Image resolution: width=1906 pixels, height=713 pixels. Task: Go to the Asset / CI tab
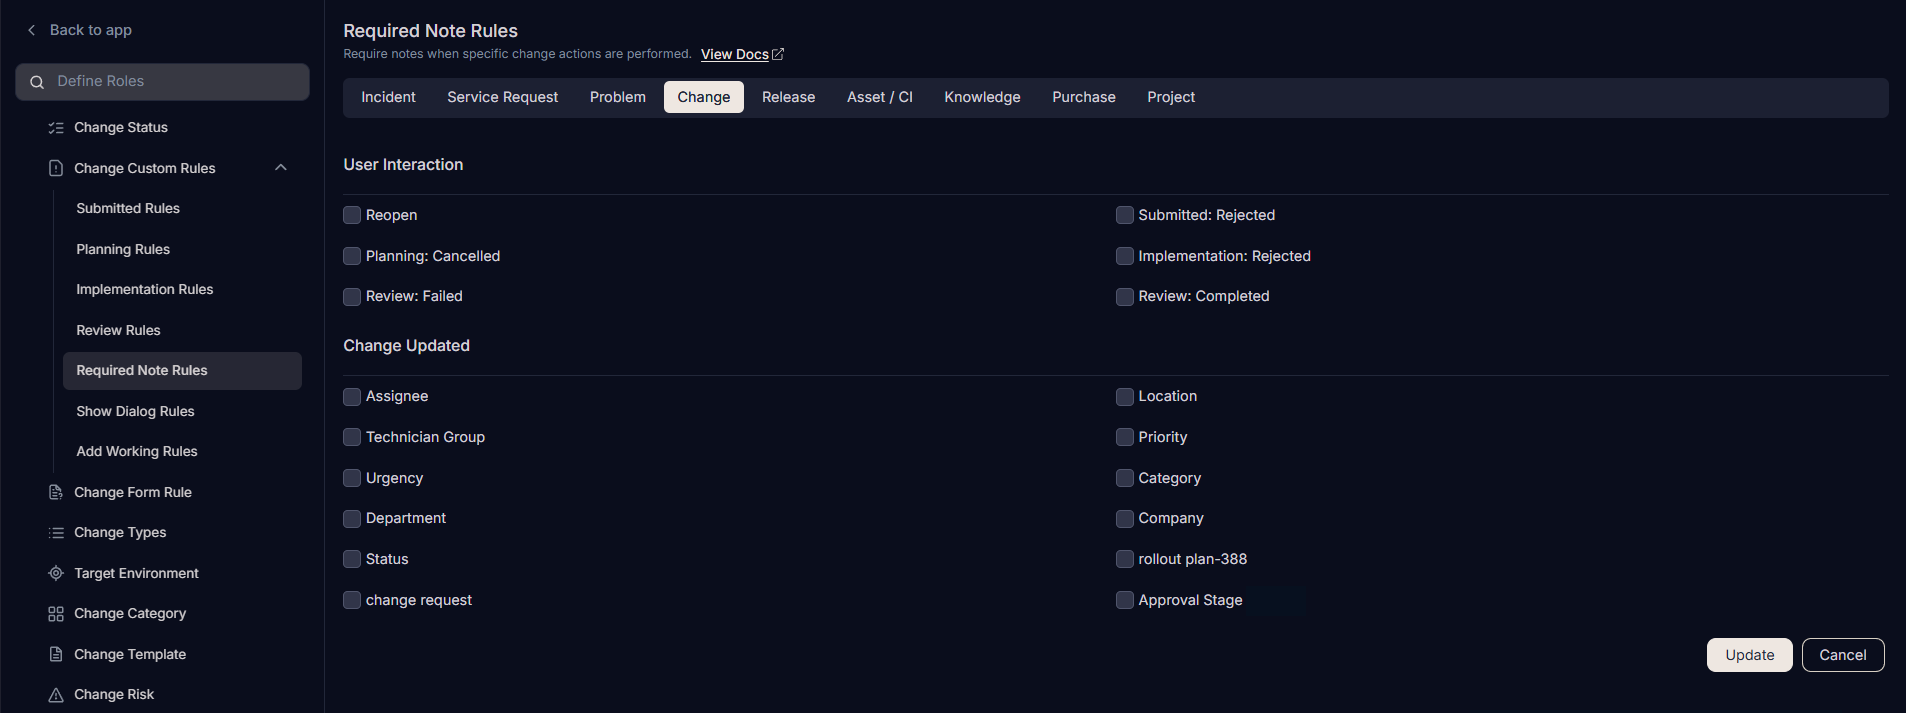(880, 97)
